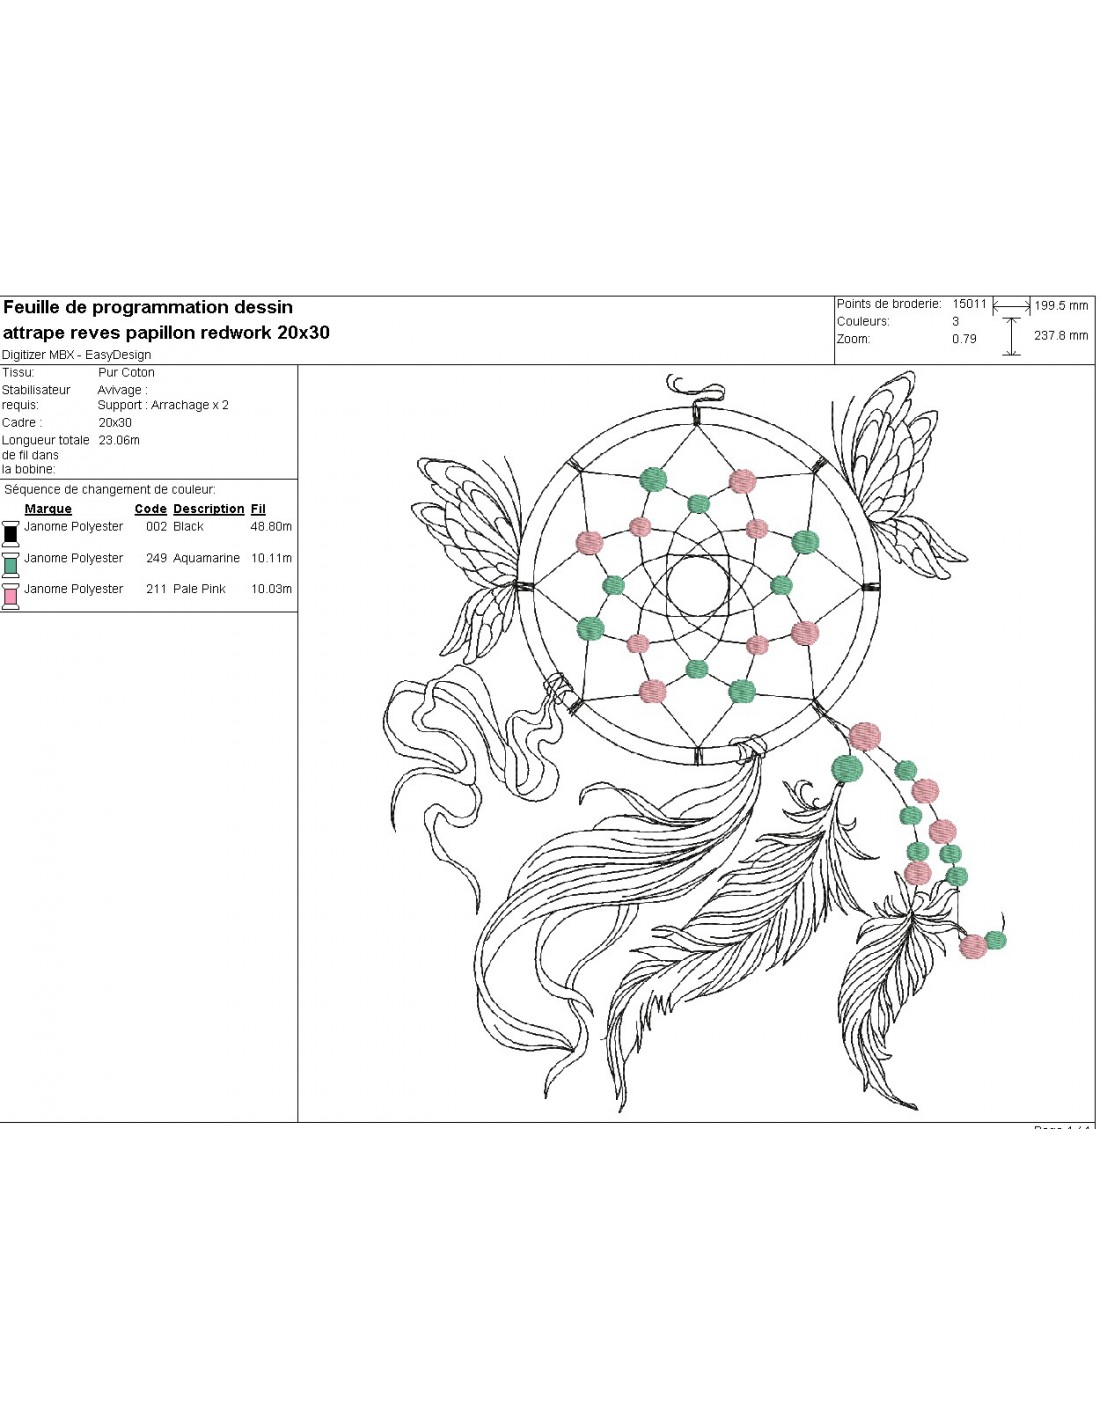Click the Points de broderie value 15011
Screen dimensions: 1100x1422
tap(969, 304)
